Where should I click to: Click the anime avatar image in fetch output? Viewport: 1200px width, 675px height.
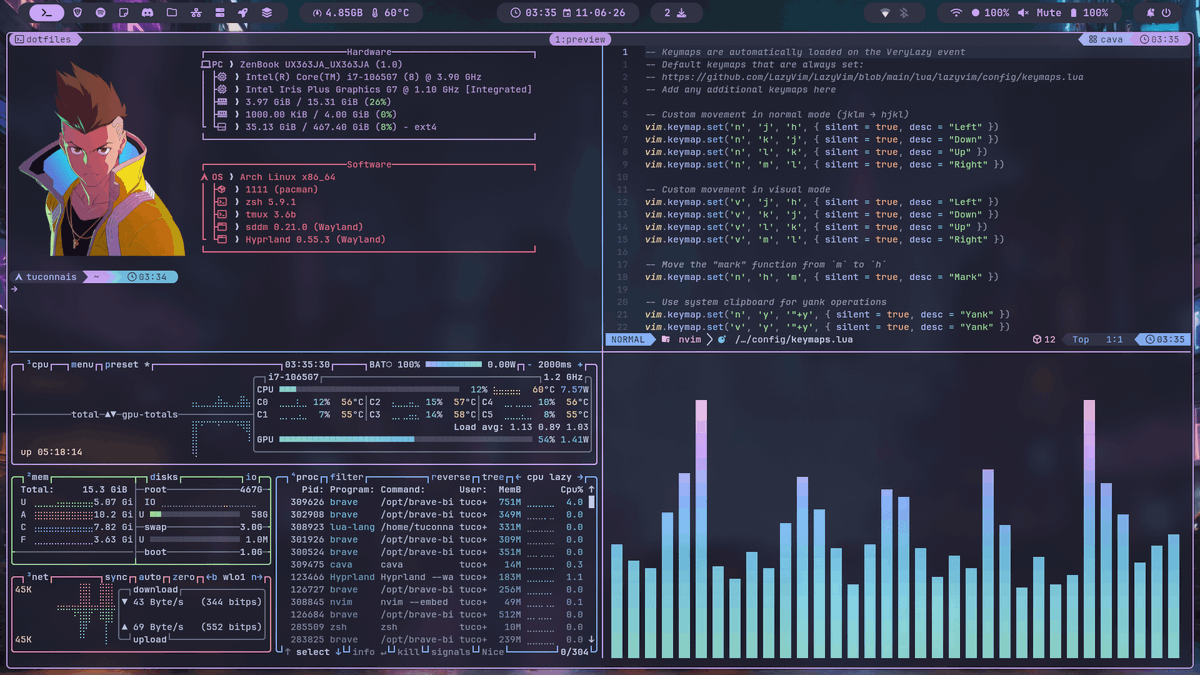click(102, 160)
